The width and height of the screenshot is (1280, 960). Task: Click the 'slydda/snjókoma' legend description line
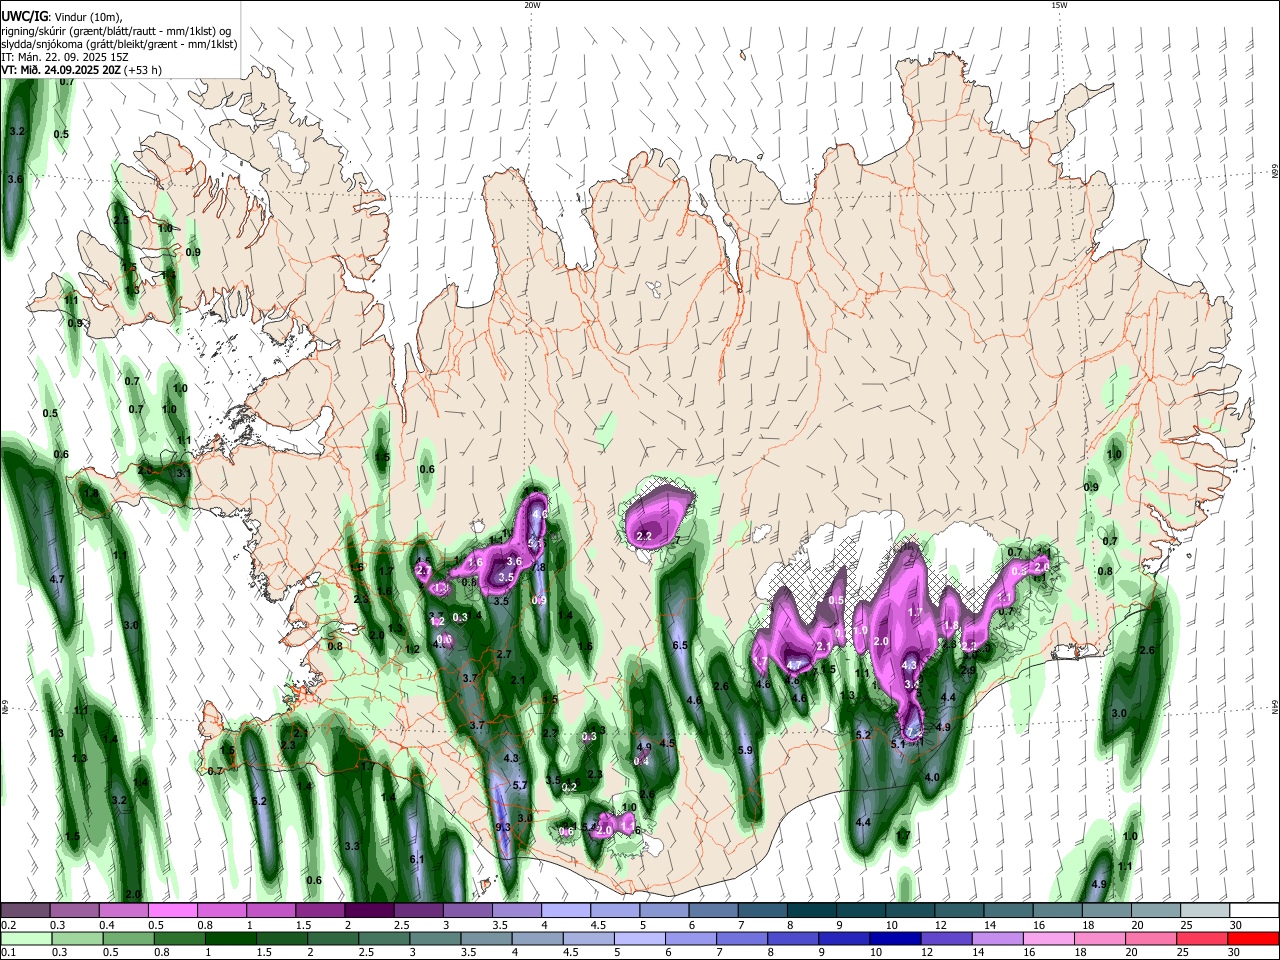pos(119,44)
